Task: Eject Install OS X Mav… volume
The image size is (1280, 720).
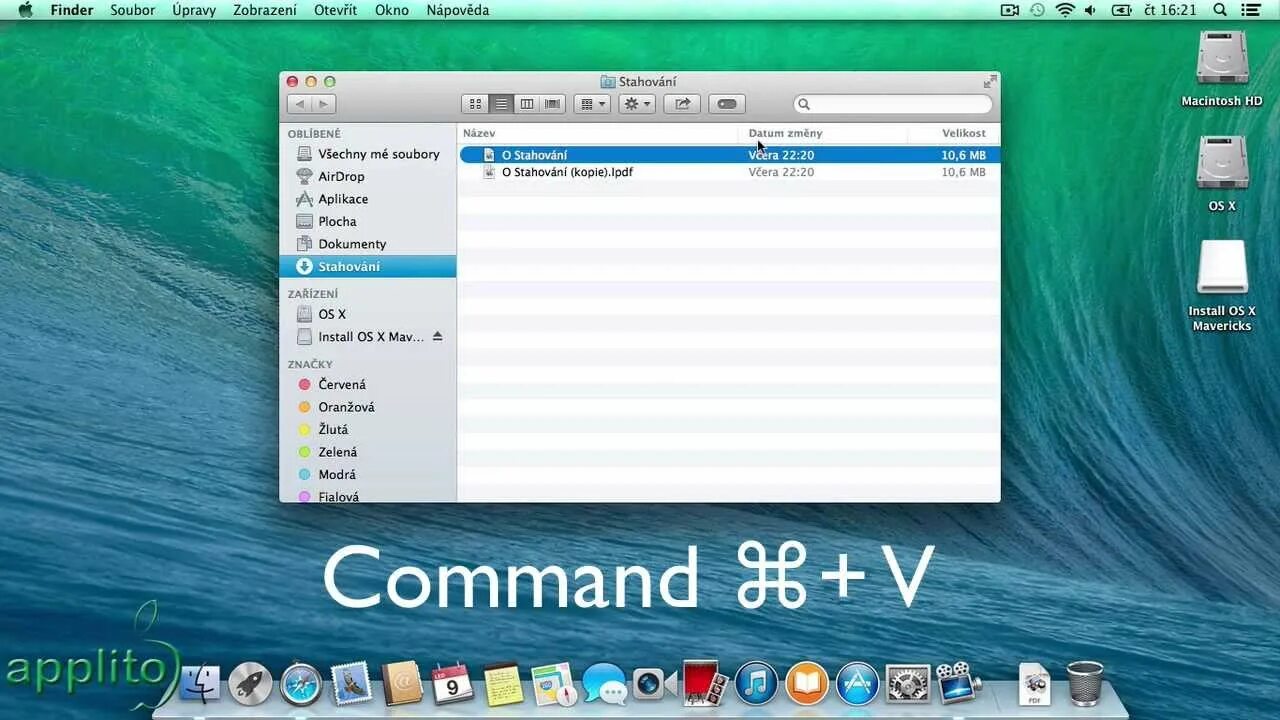Action: tap(437, 337)
